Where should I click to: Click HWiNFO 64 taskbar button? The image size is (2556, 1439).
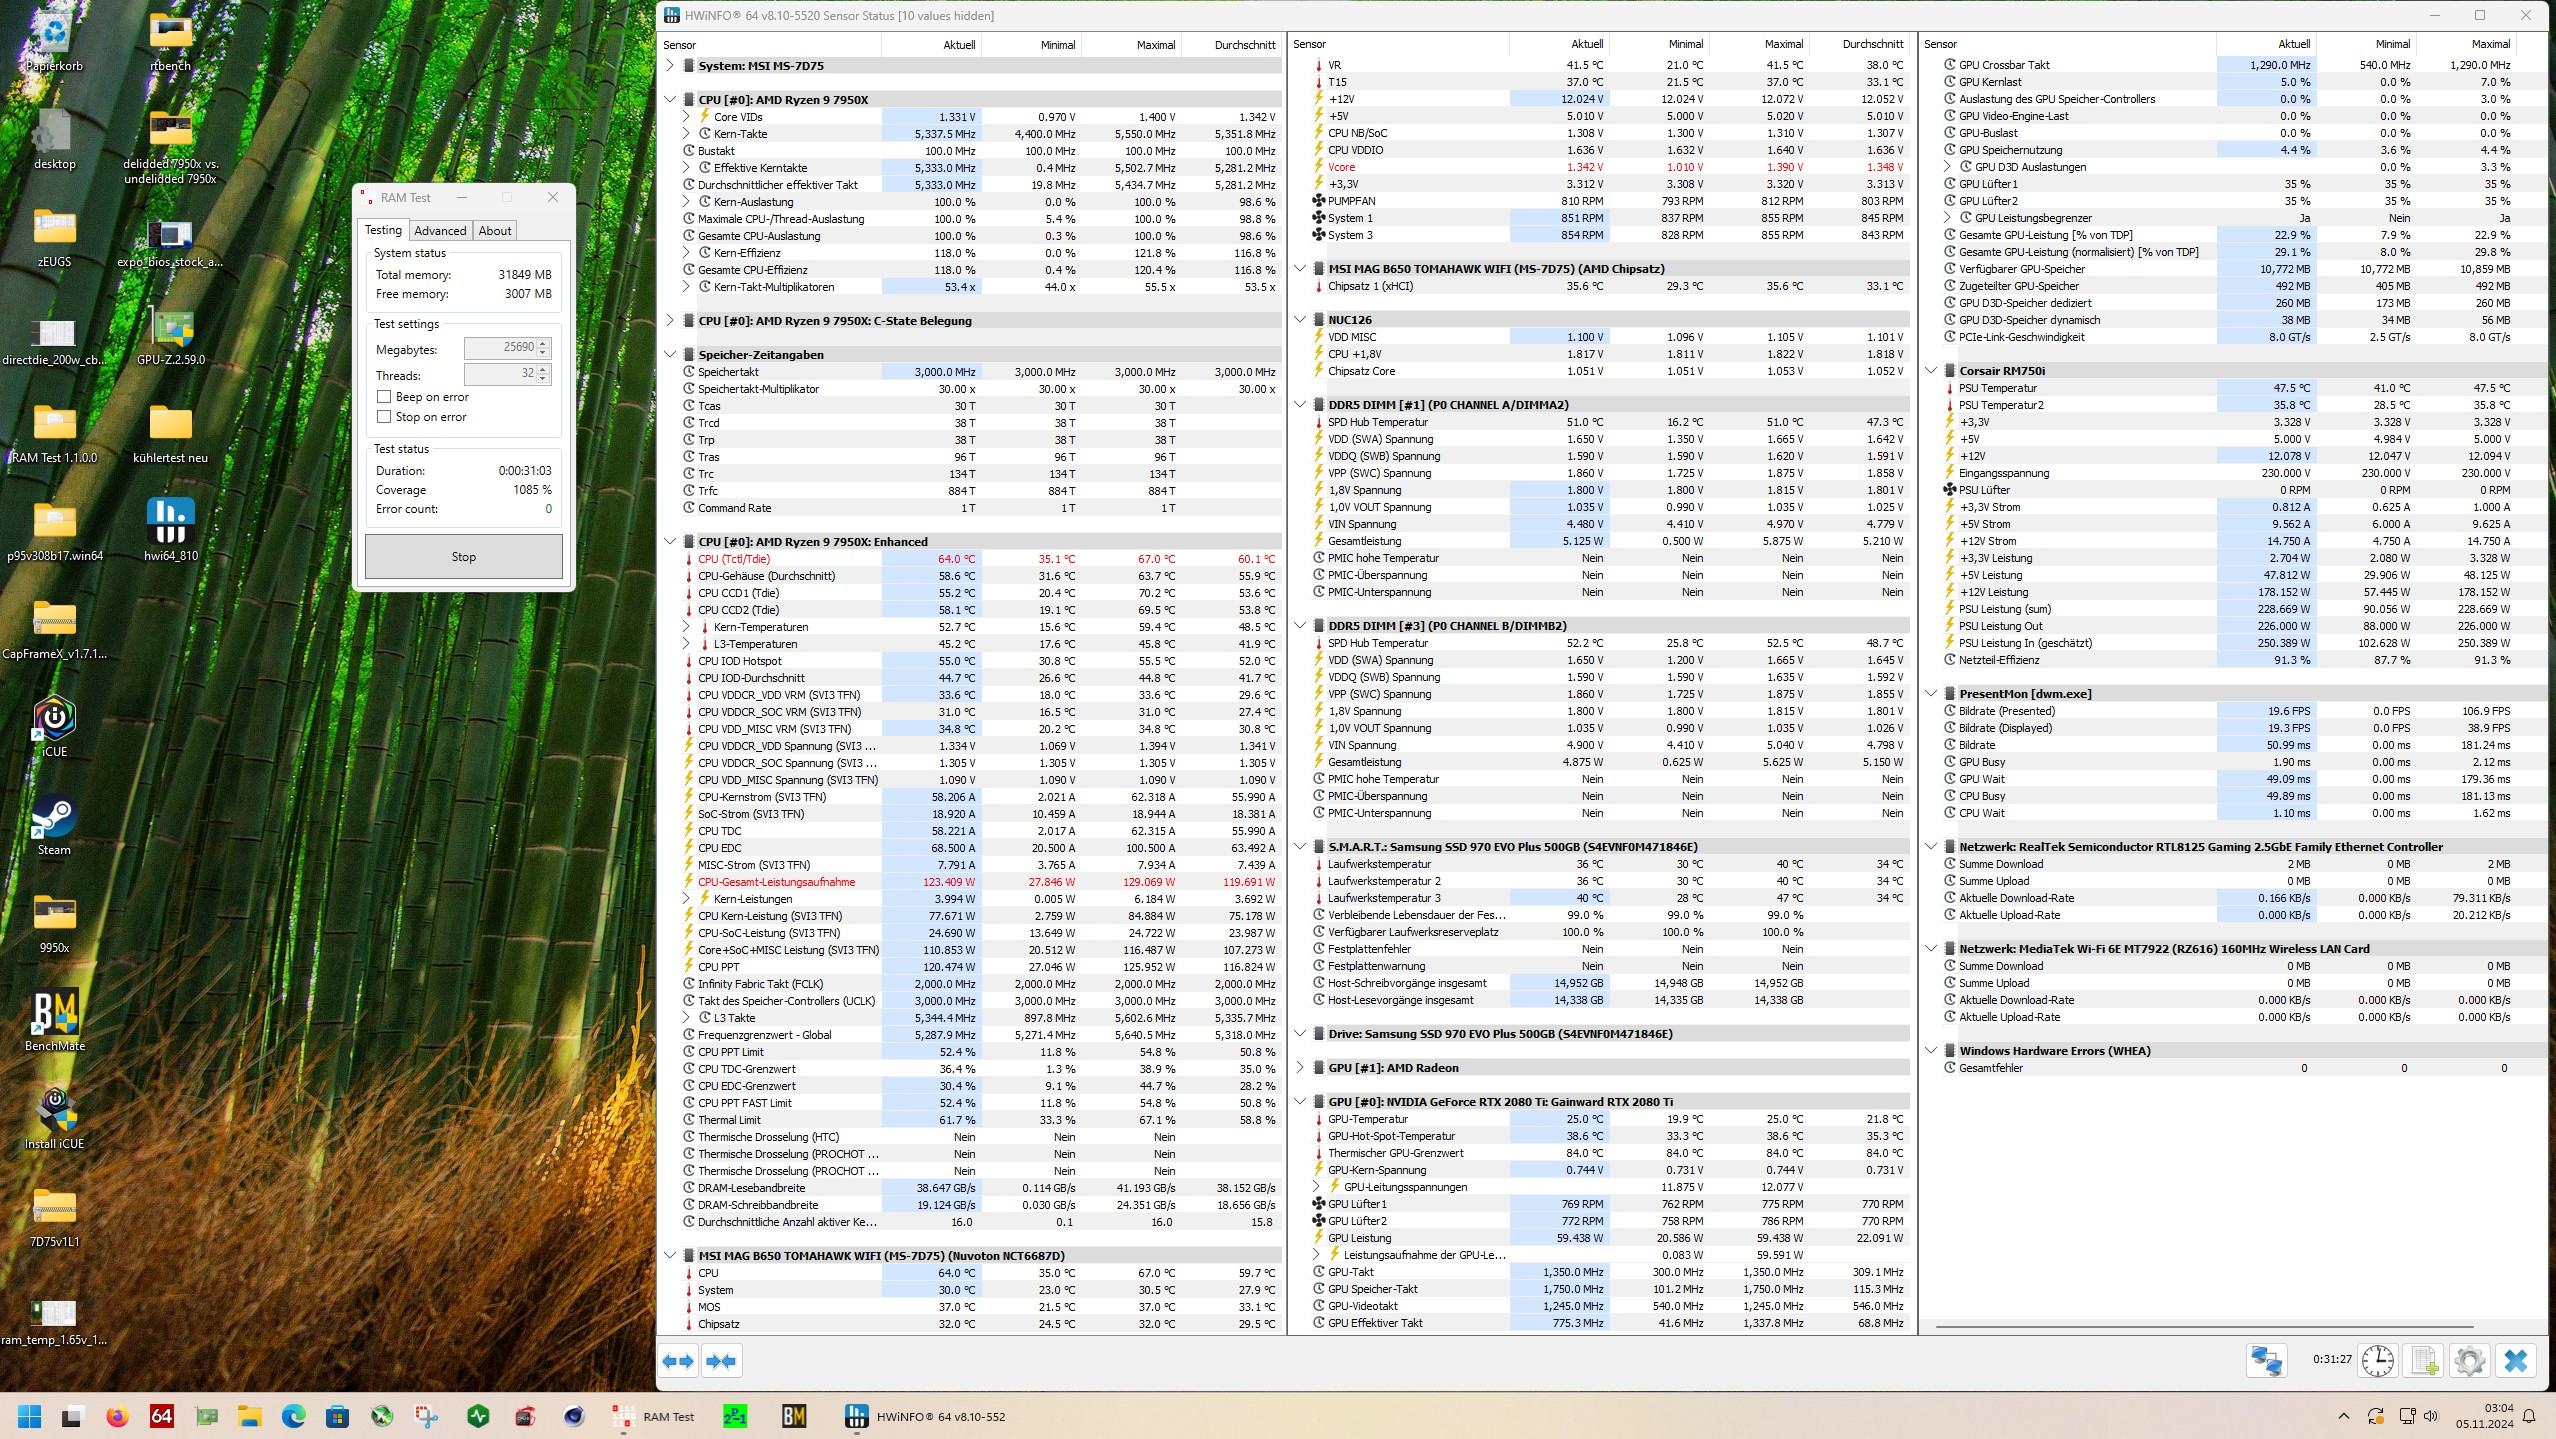click(926, 1416)
